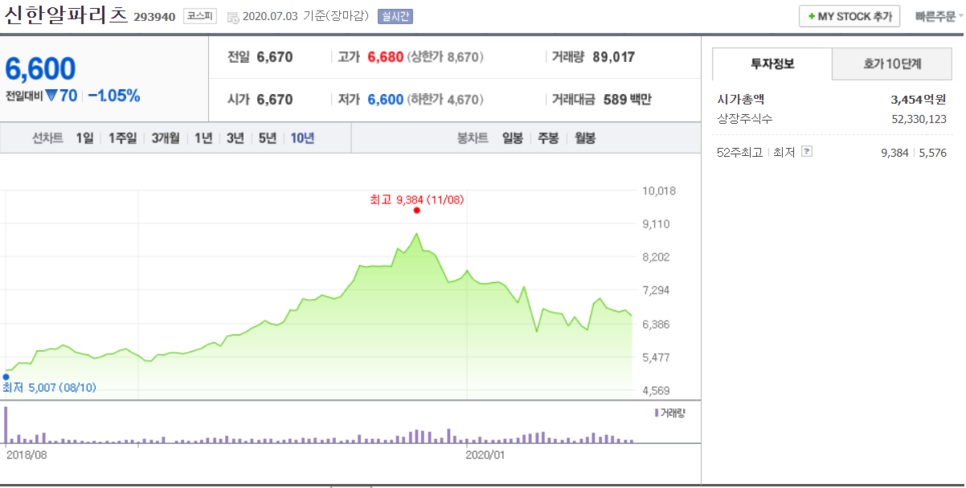This screenshot has height=488, width=966.
Task: Click the 시가 value 6,670
Action: point(275,99)
